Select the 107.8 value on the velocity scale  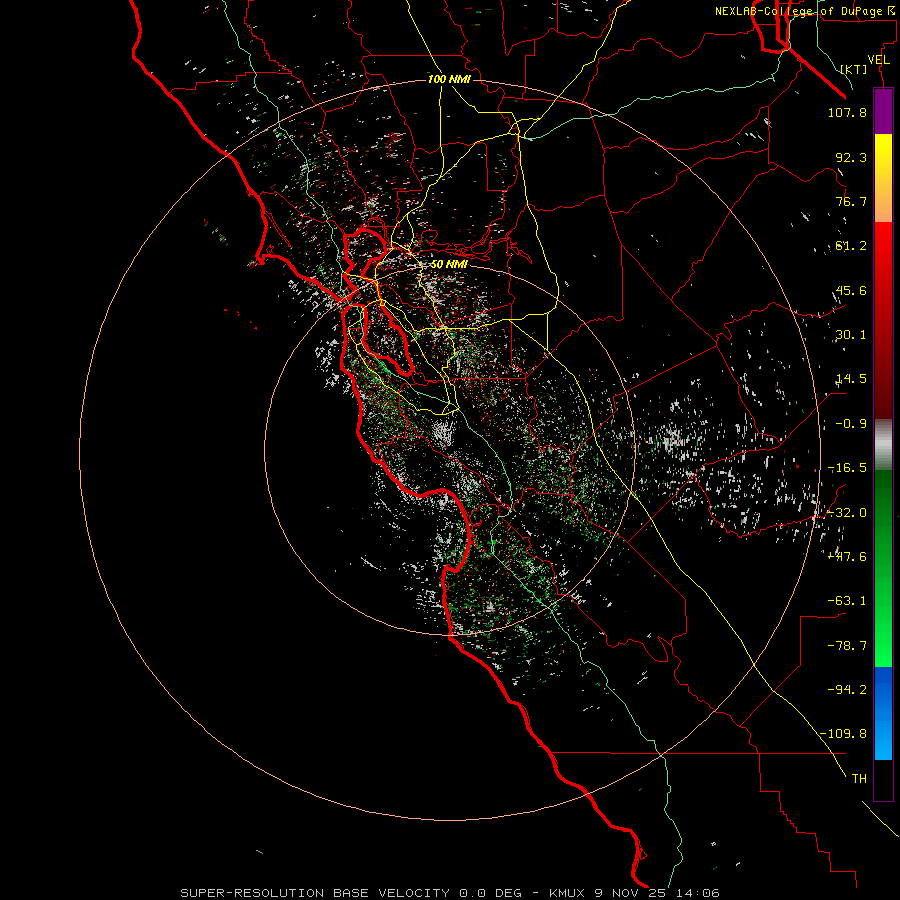[x=847, y=112]
